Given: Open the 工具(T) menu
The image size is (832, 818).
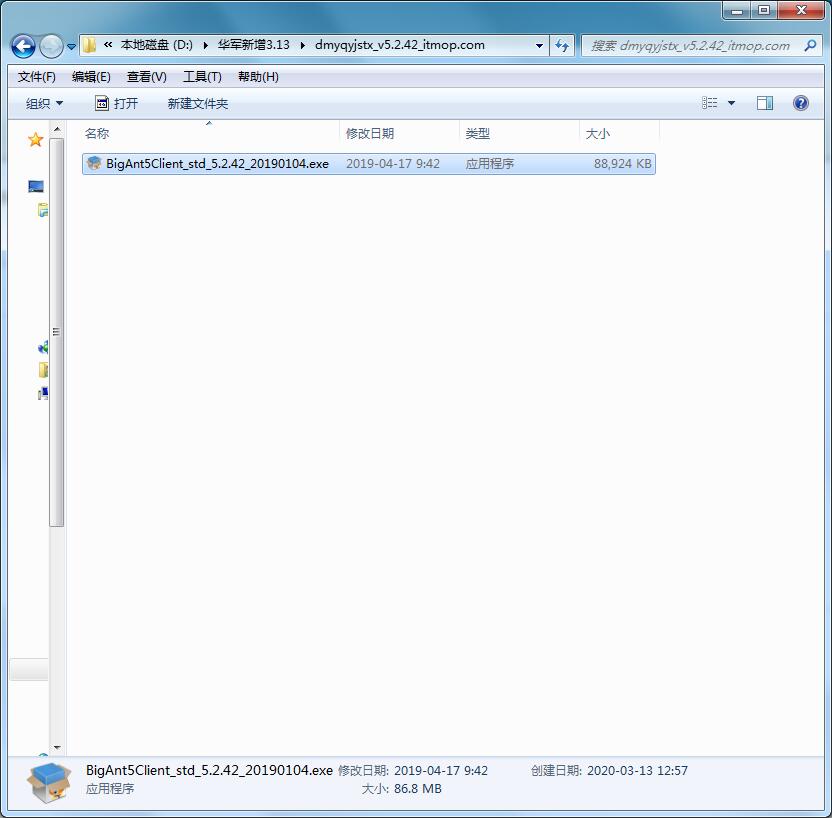Looking at the screenshot, I should tap(202, 77).
